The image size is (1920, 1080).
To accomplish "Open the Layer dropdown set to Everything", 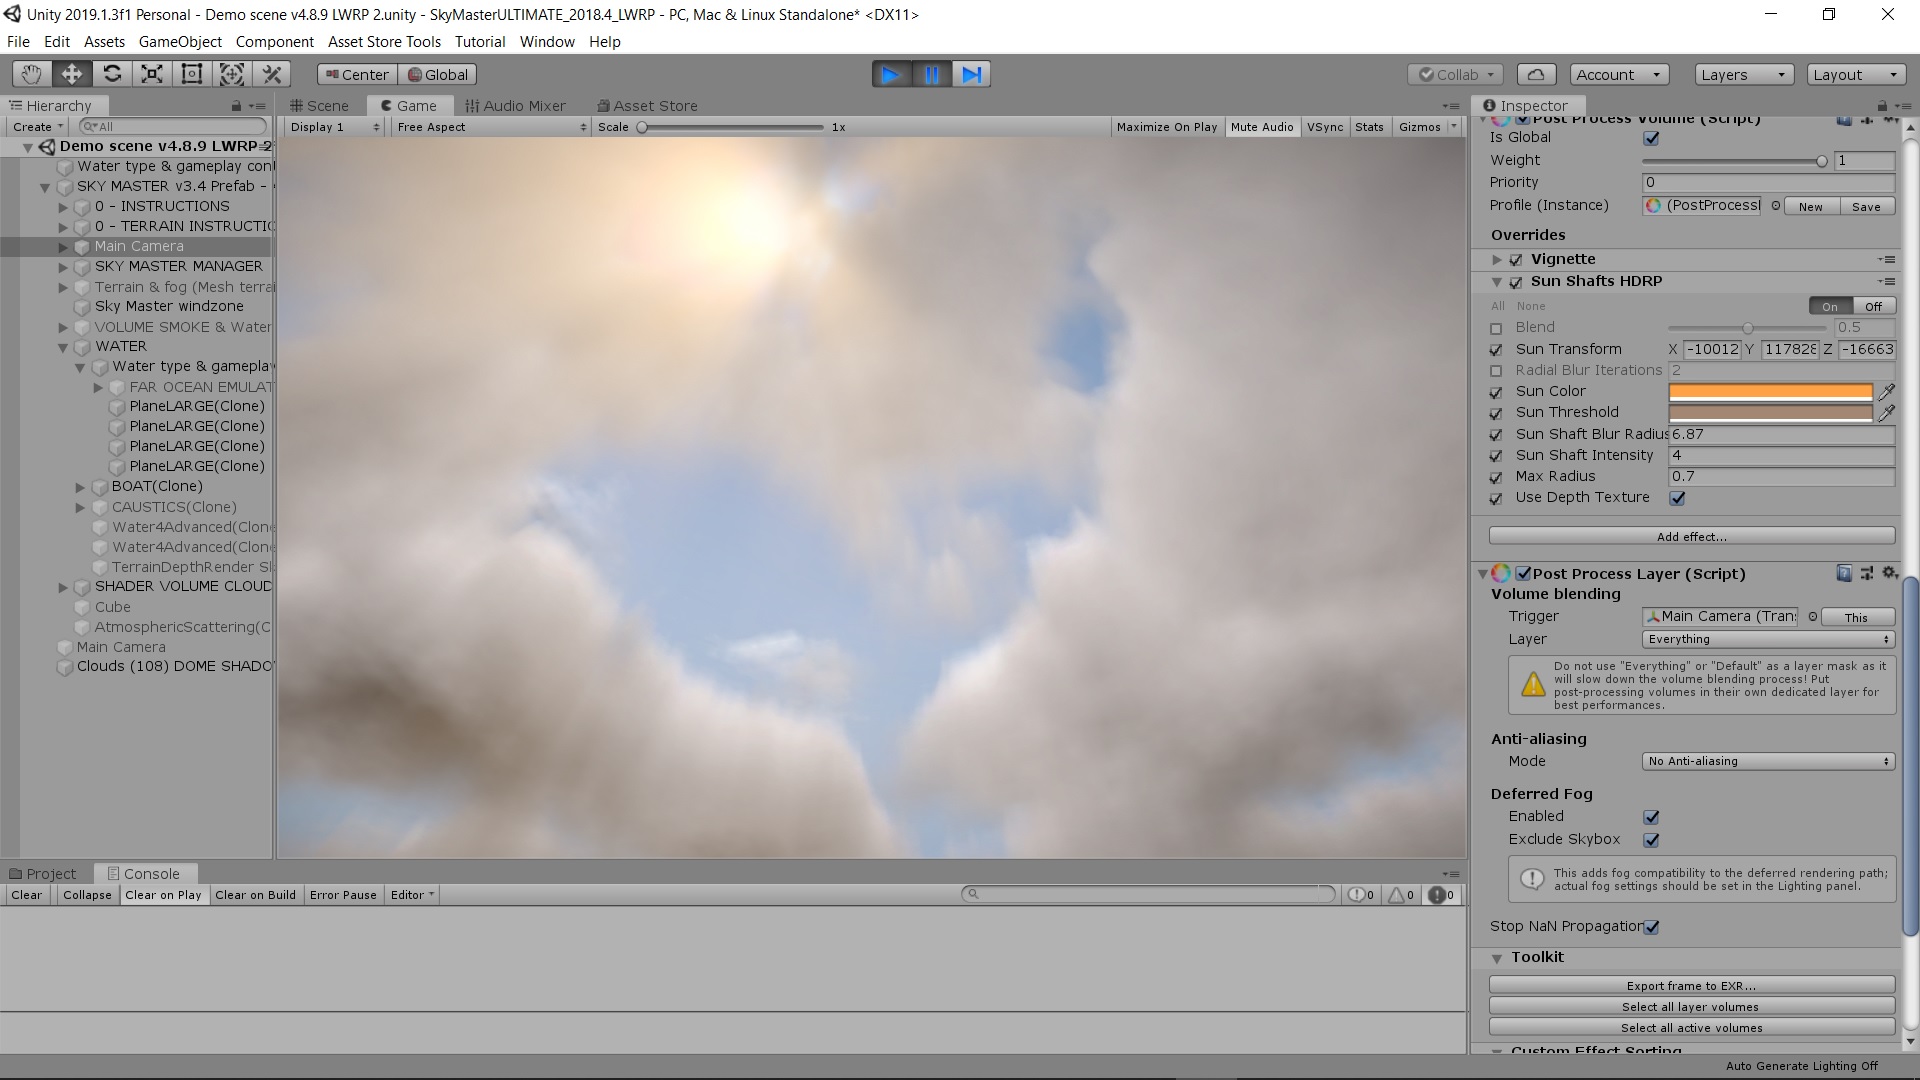I will click(1766, 639).
